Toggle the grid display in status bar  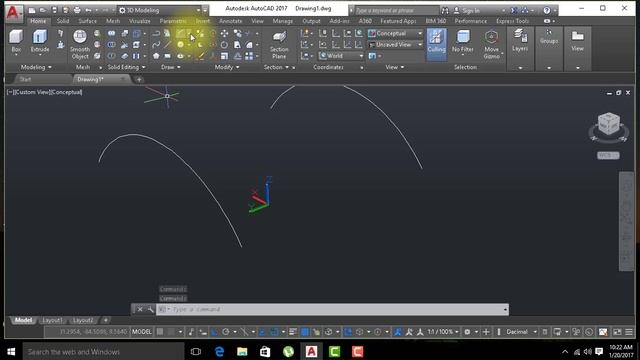(160, 332)
